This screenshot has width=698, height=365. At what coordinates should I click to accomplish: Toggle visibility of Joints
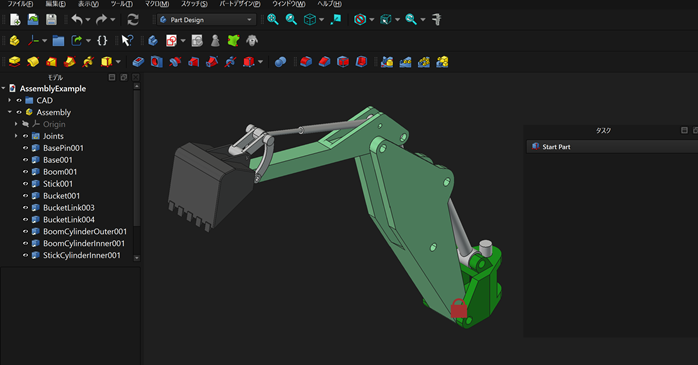pyautogui.click(x=25, y=136)
